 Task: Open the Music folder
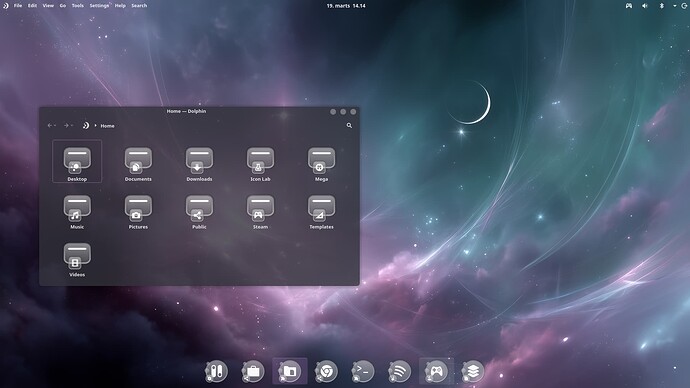point(77,212)
